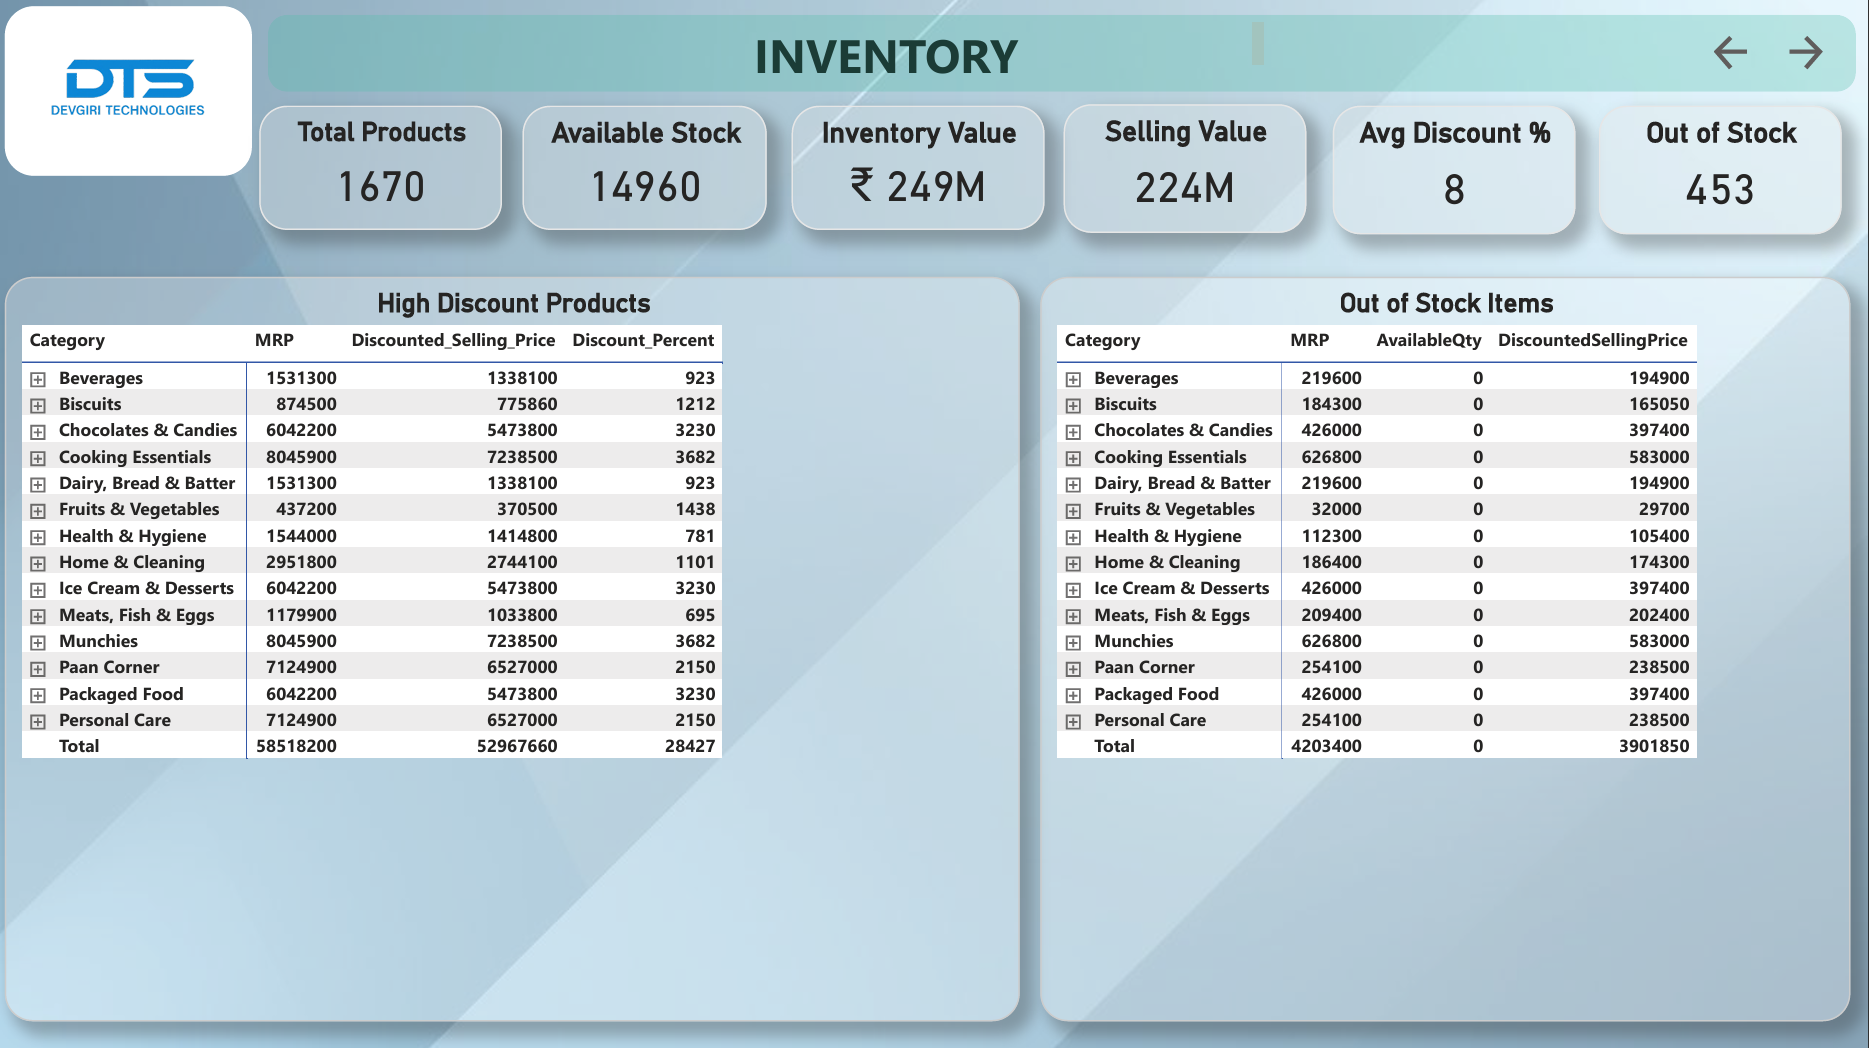The height and width of the screenshot is (1048, 1869).
Task: Expand Biscuits in the Out of Stock table
Action: pyautogui.click(x=1073, y=405)
